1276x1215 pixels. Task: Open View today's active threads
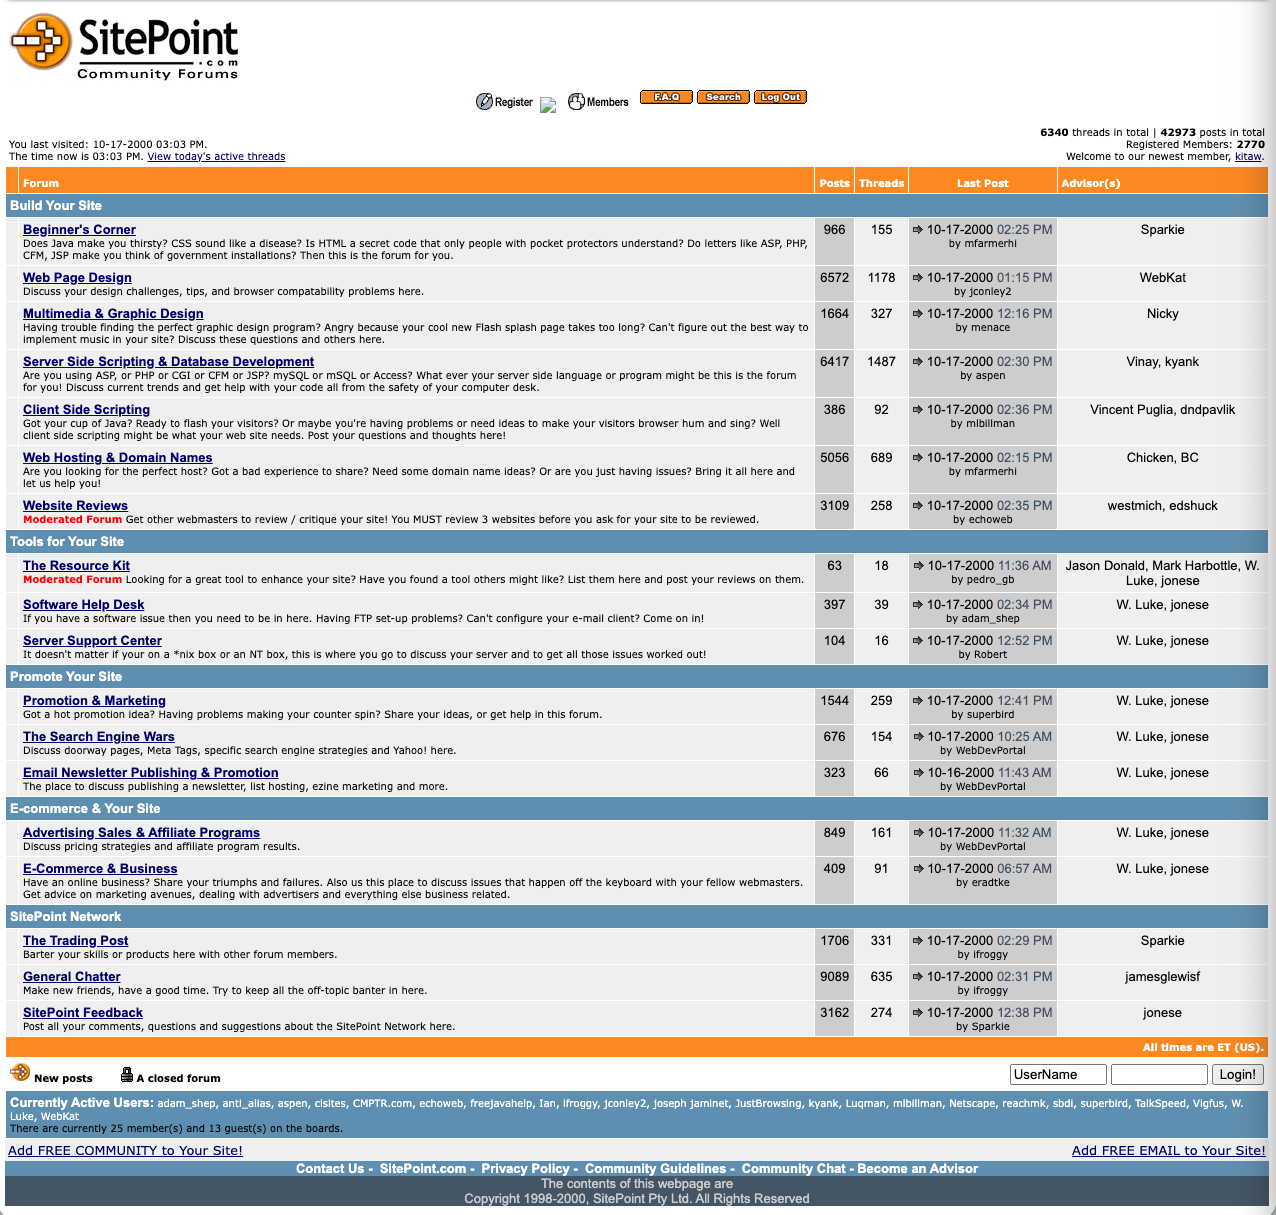216,156
